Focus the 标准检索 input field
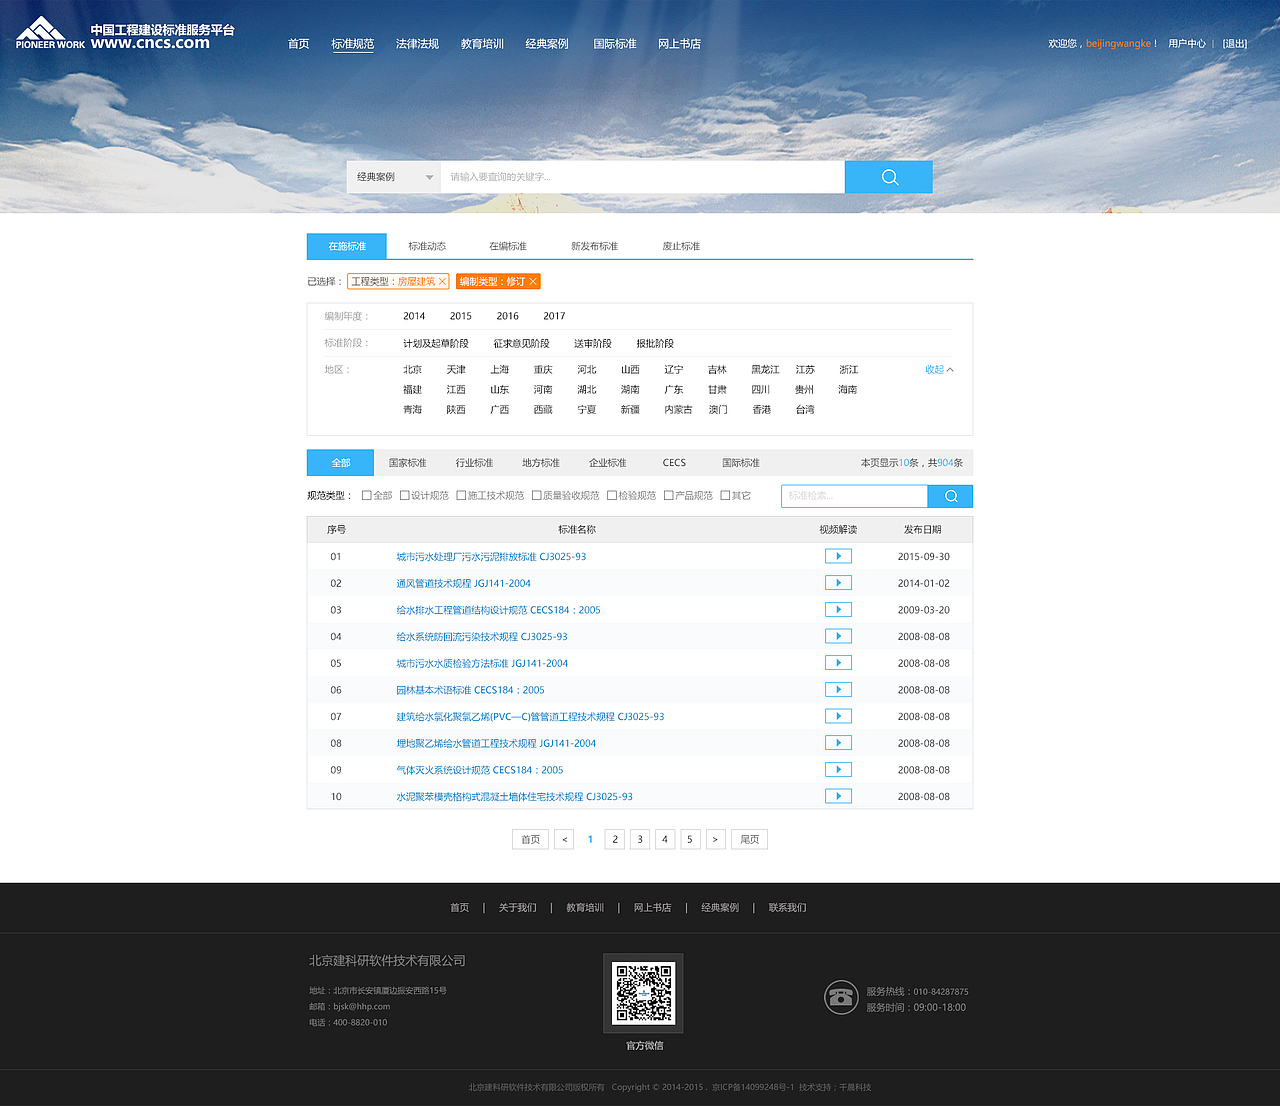This screenshot has width=1280, height=1106. (854, 496)
